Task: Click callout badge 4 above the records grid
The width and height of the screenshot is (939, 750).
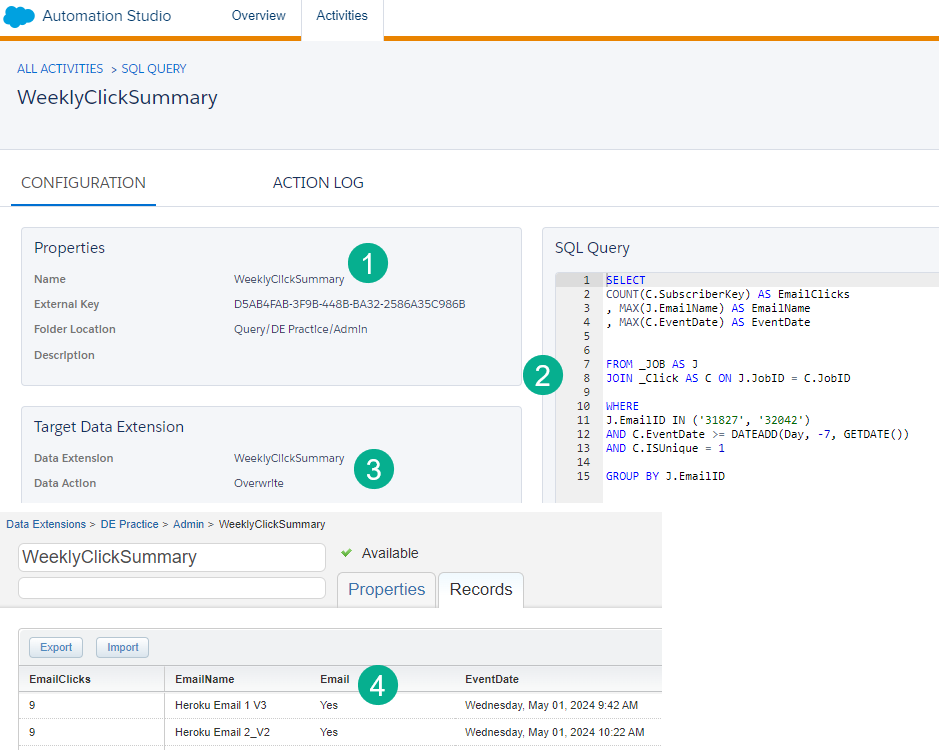Action: click(x=378, y=685)
